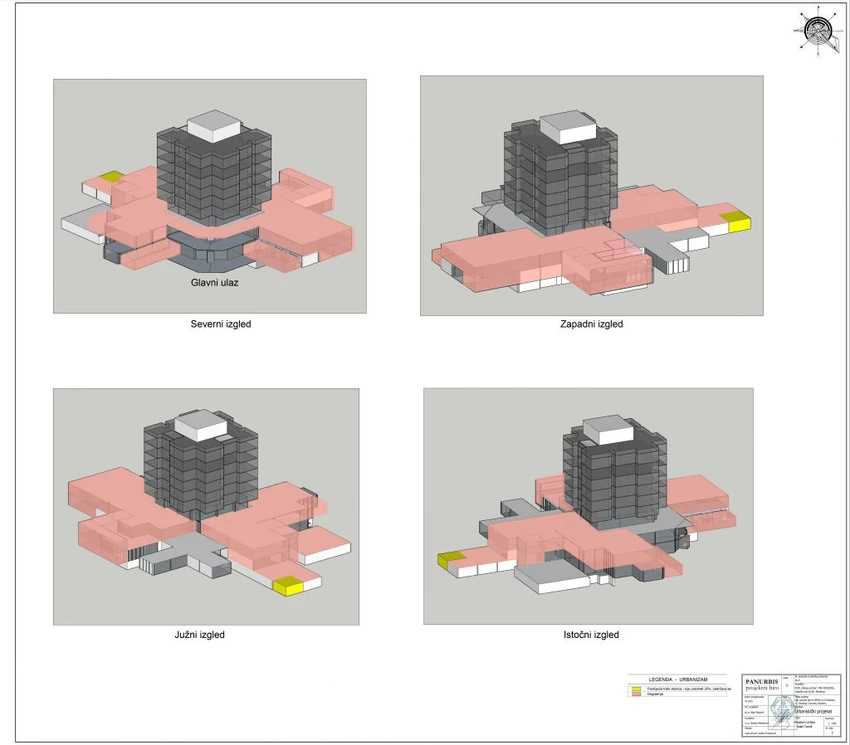The image size is (850, 745).
Task: Click the white rooftop box in Severni izgled
Action: pos(214,126)
